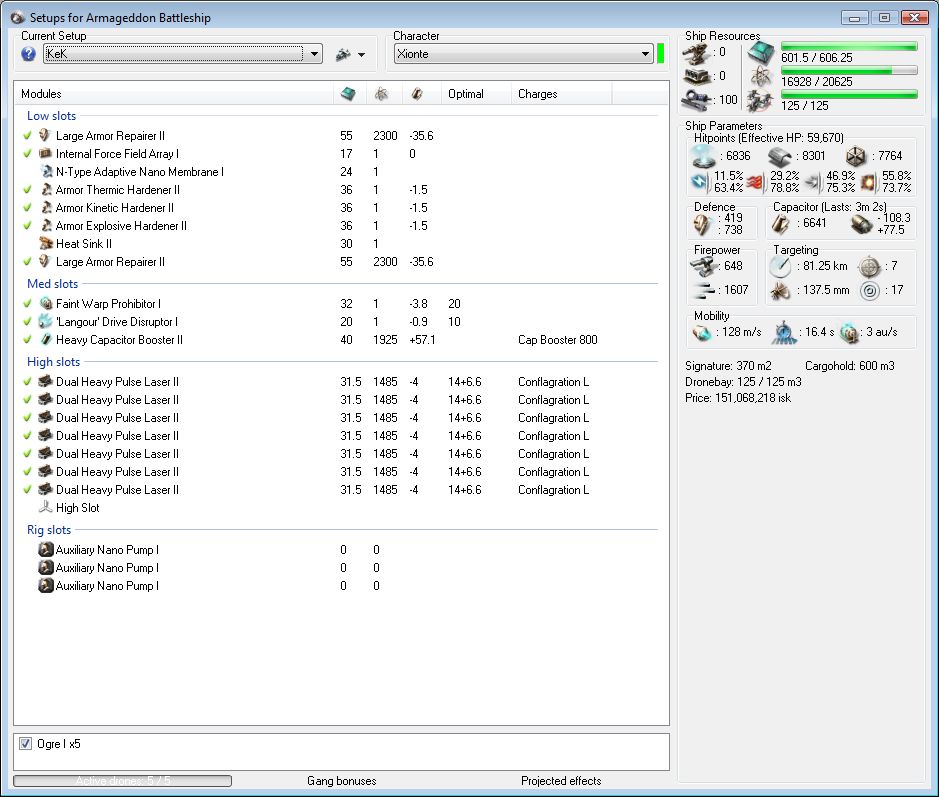Select N-Type Adaptive Nano Membrane I row
This screenshot has width=939, height=797.
click(139, 172)
